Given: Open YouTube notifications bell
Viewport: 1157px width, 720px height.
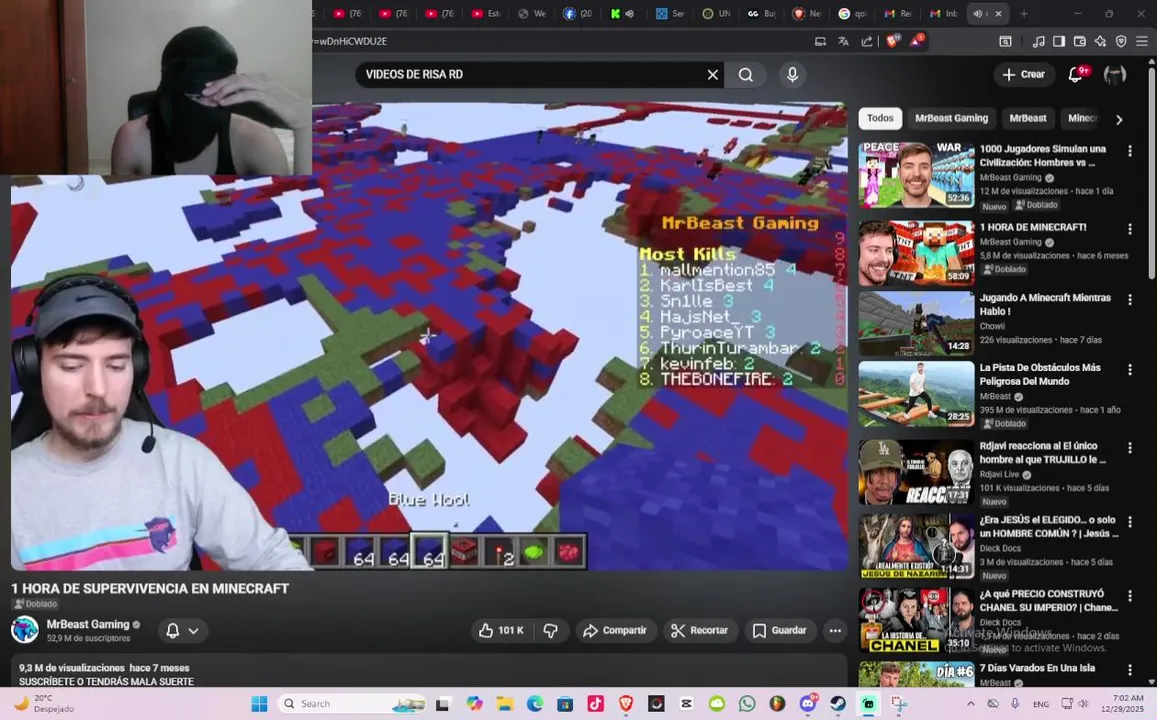Looking at the screenshot, I should pyautogui.click(x=1077, y=74).
